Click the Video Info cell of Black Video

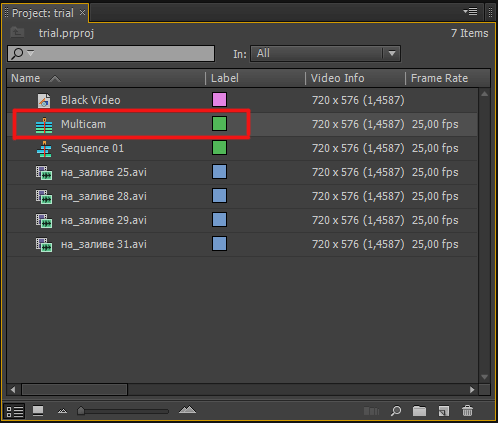(358, 100)
